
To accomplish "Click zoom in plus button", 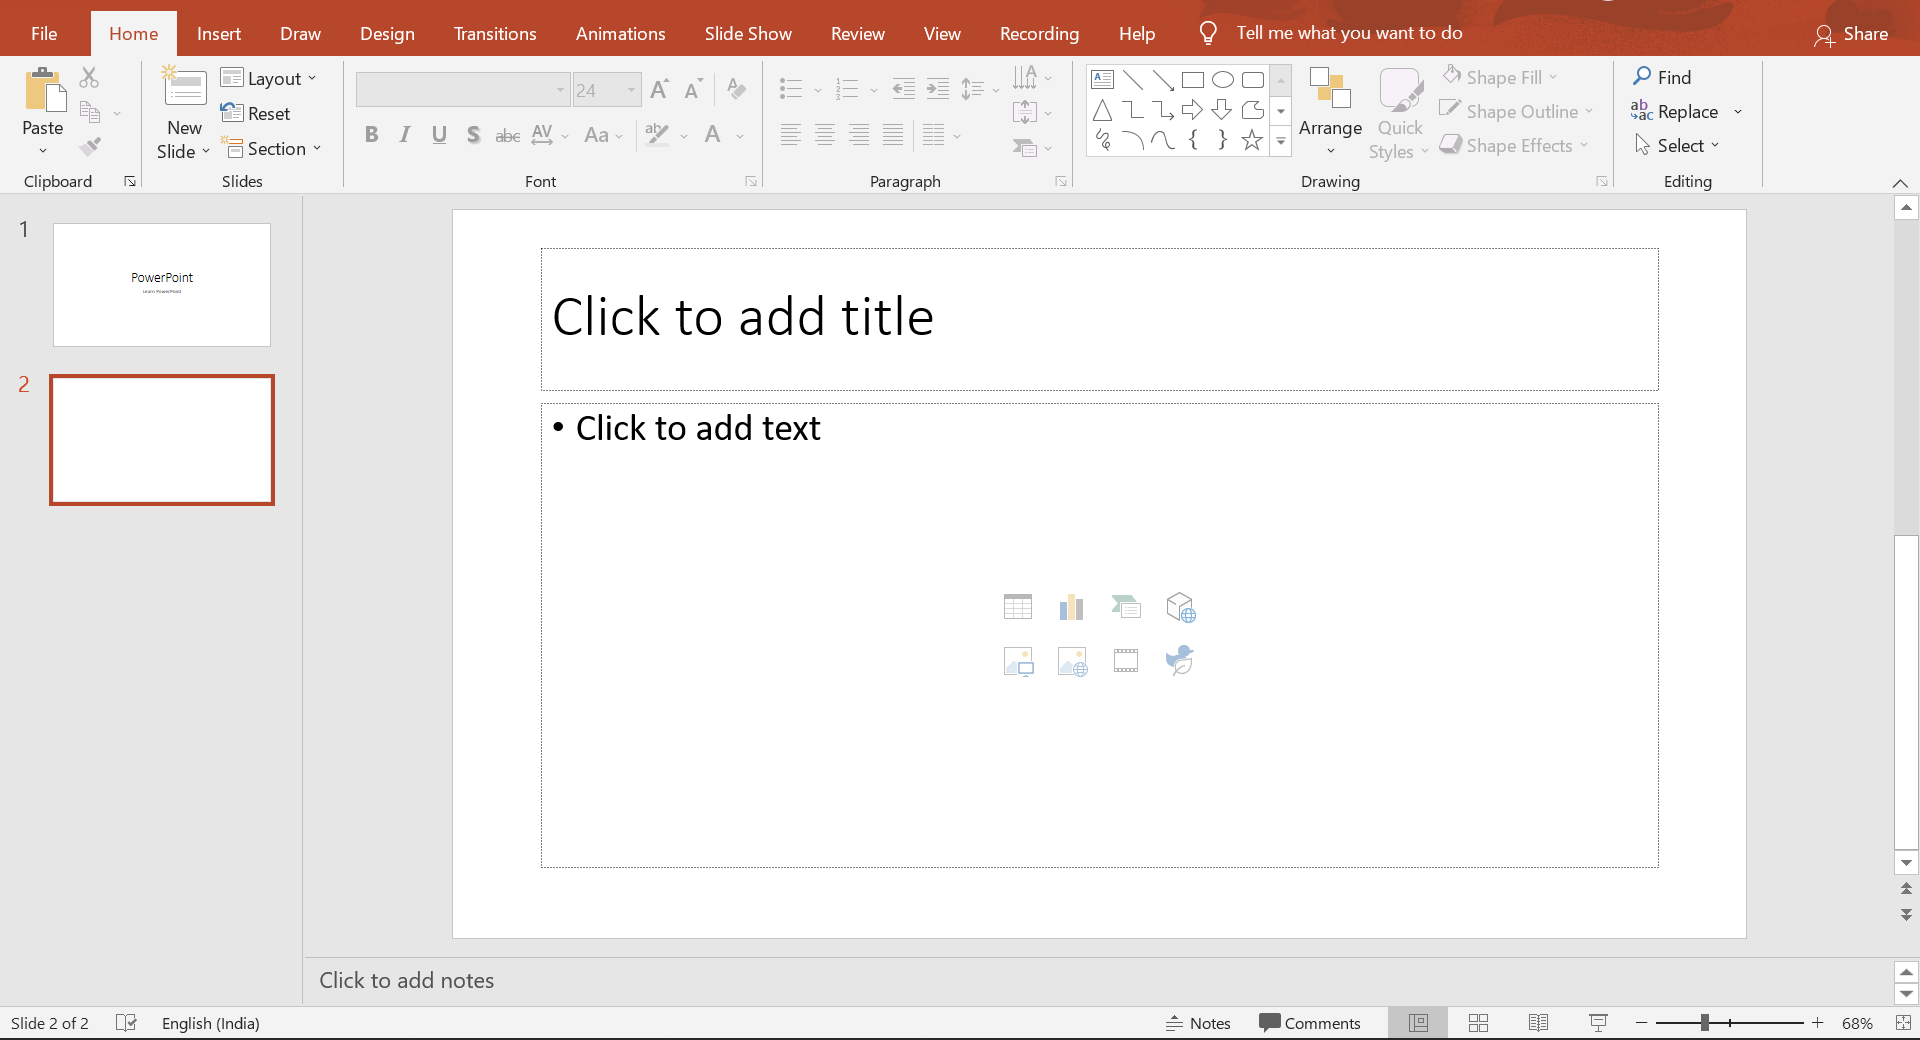I will click(x=1817, y=1022).
